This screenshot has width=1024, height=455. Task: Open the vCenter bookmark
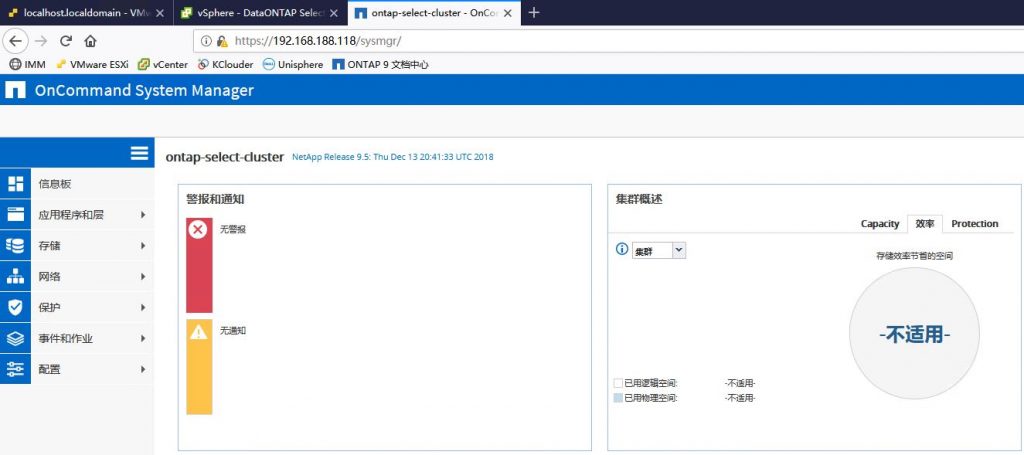tap(163, 65)
